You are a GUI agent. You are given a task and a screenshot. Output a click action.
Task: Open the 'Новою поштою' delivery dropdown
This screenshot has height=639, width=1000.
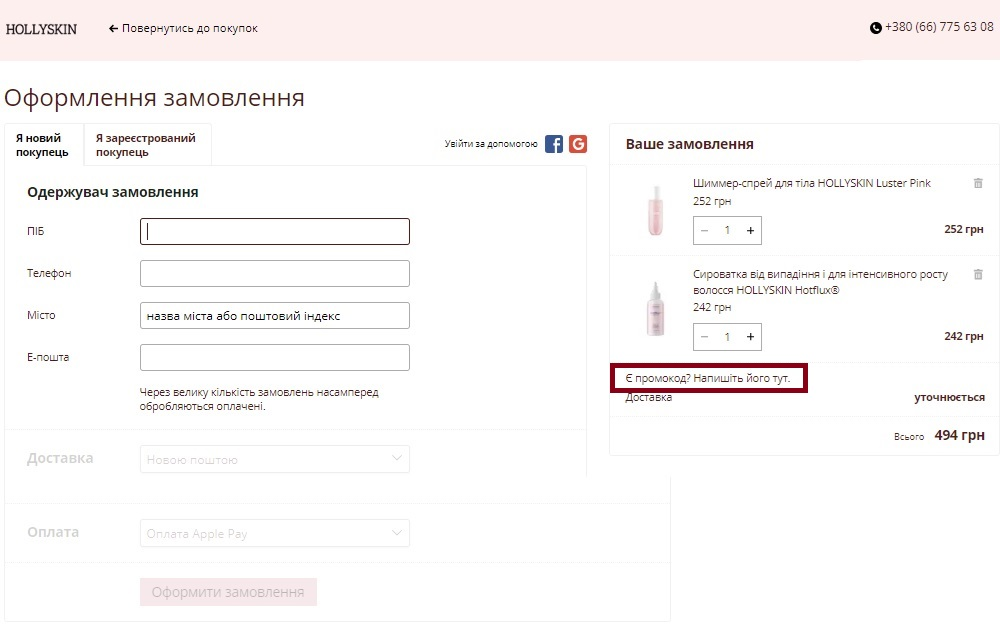click(275, 459)
